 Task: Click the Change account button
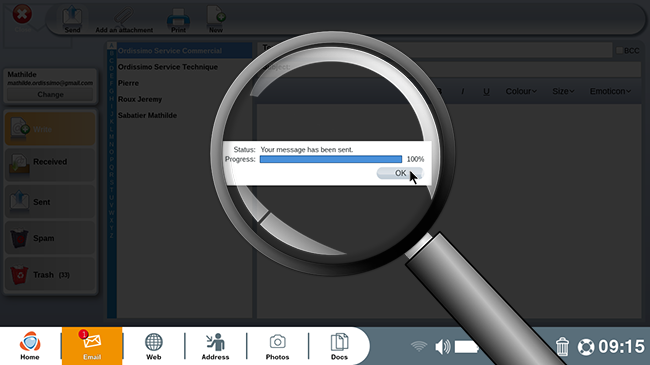[50, 95]
